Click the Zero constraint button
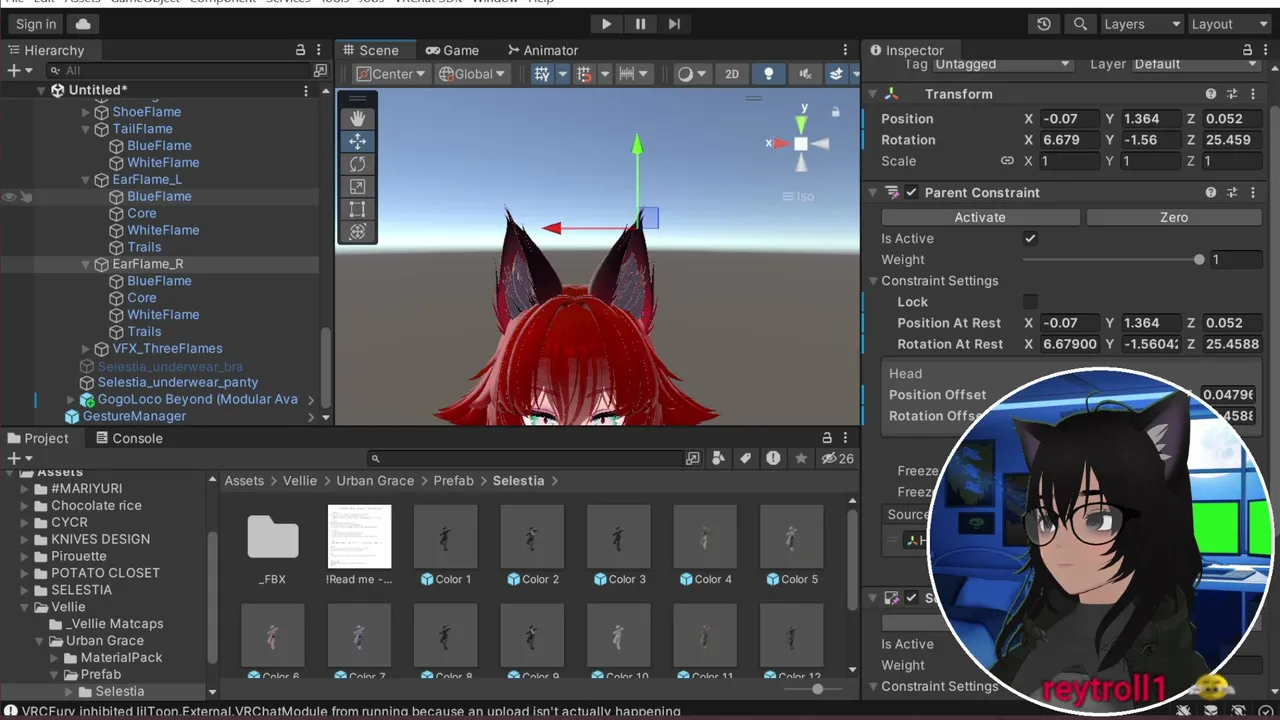 [x=1174, y=217]
